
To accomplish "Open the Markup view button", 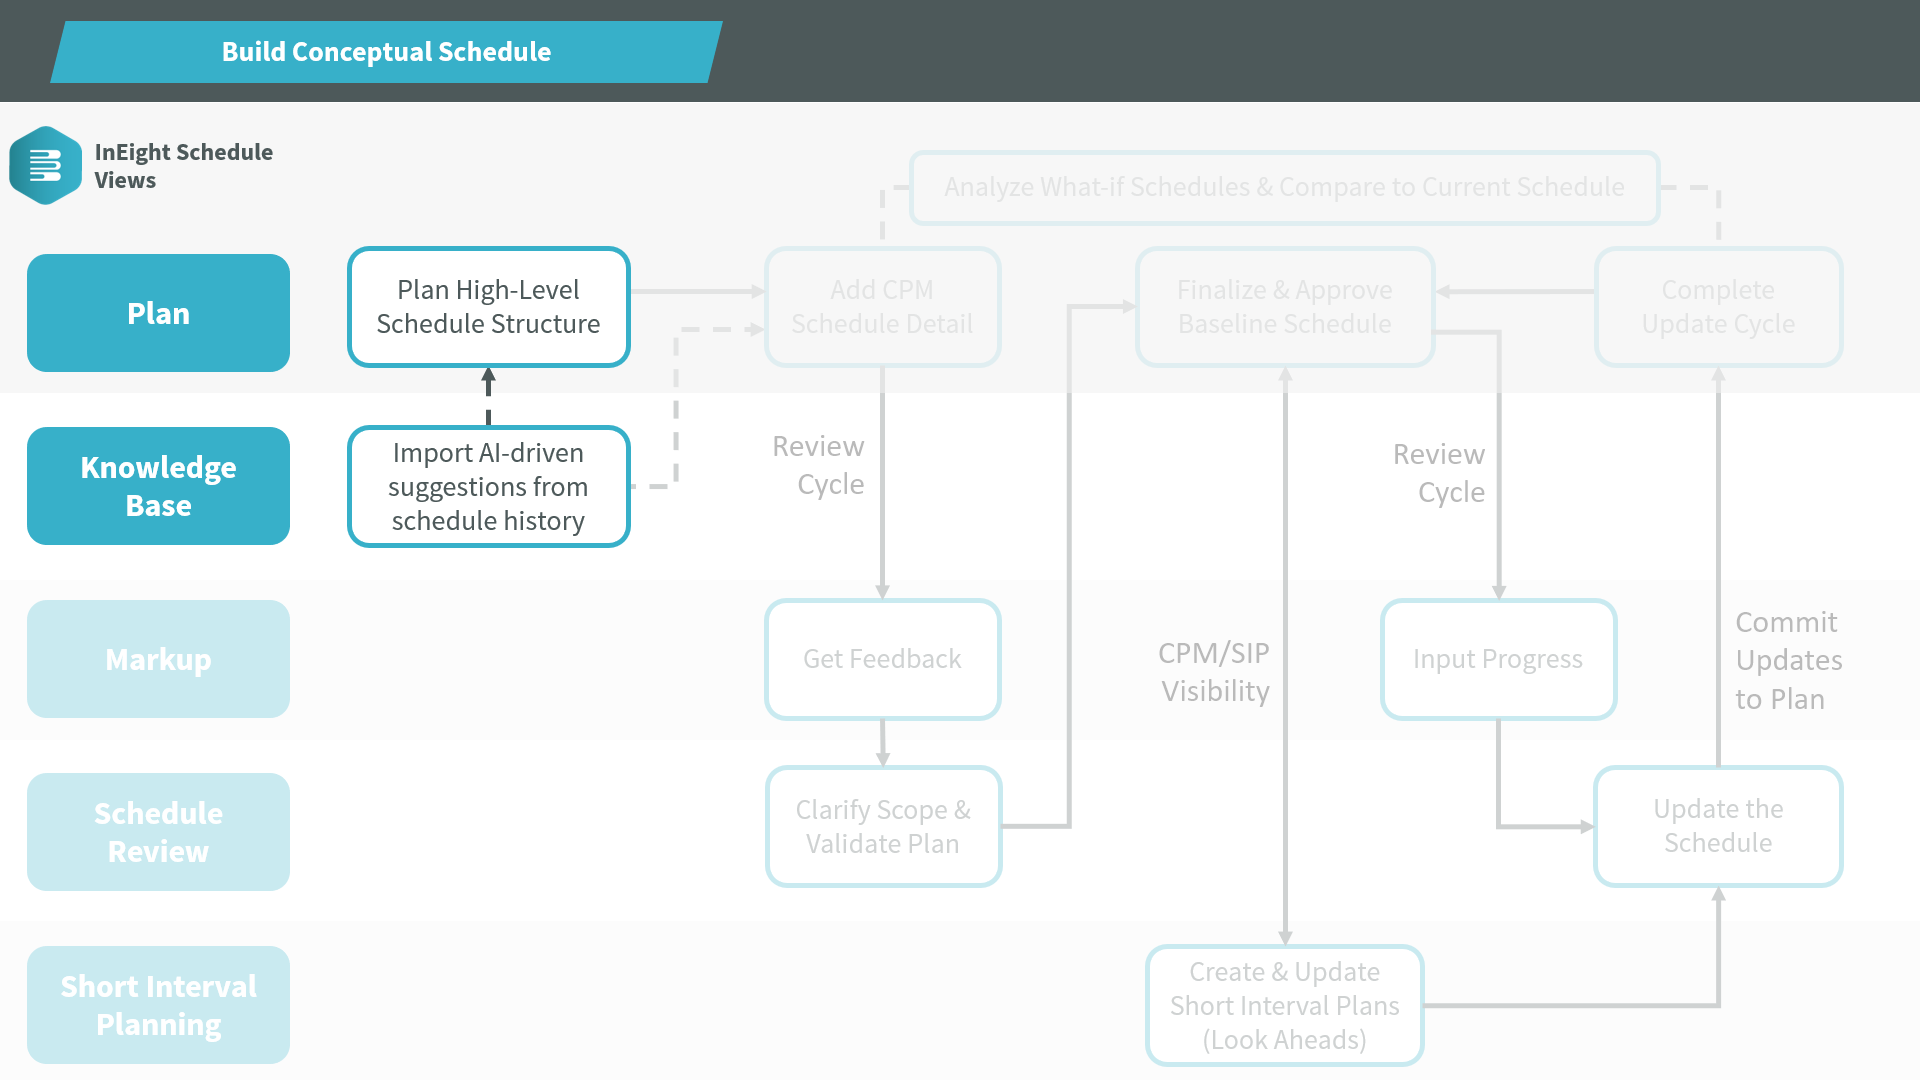I will 158,659.
